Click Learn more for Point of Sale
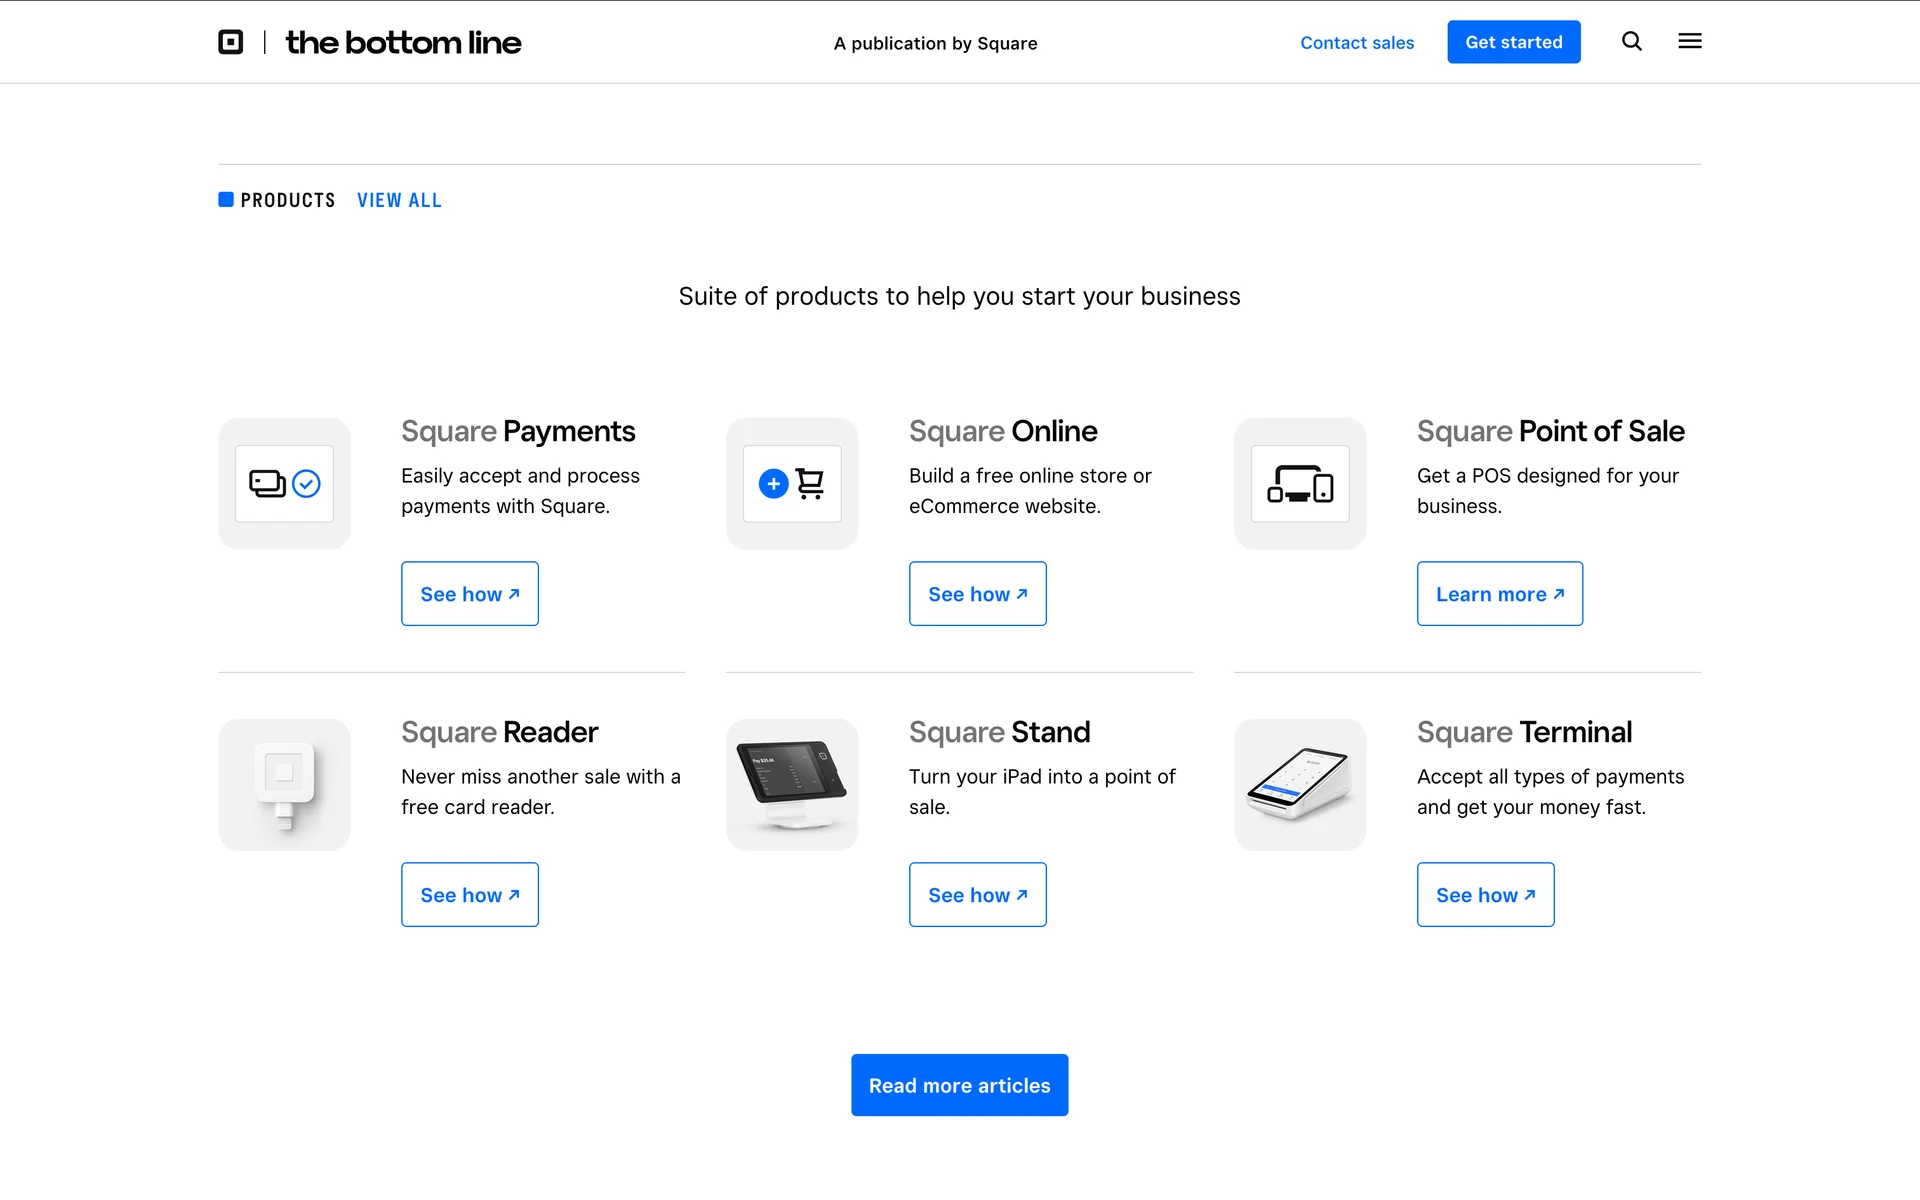This screenshot has width=1920, height=1200. [x=1500, y=594]
